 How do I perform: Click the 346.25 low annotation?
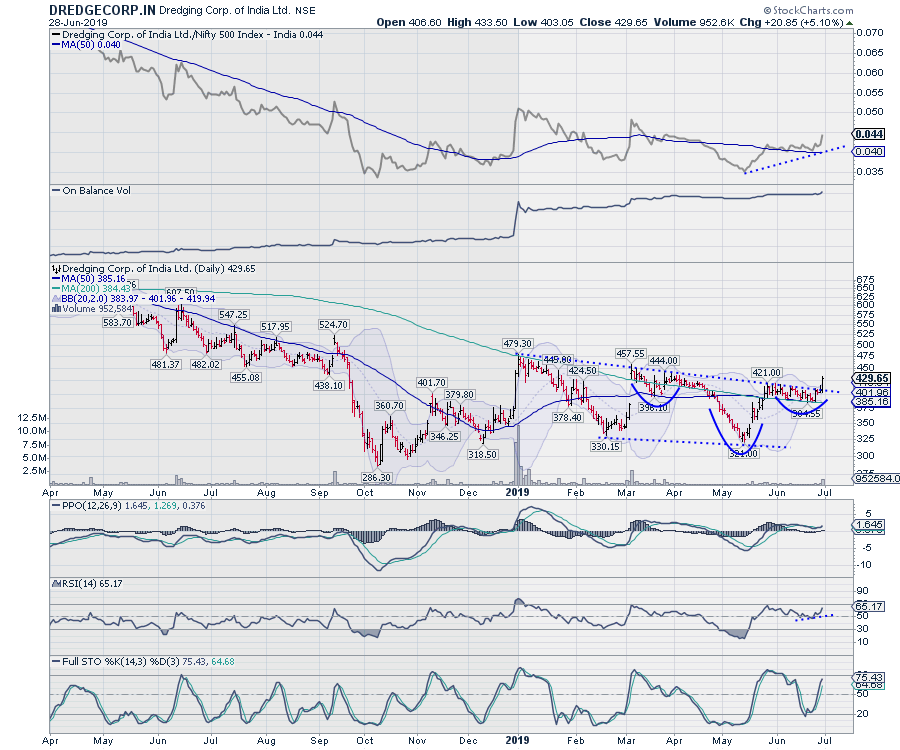pos(444,436)
